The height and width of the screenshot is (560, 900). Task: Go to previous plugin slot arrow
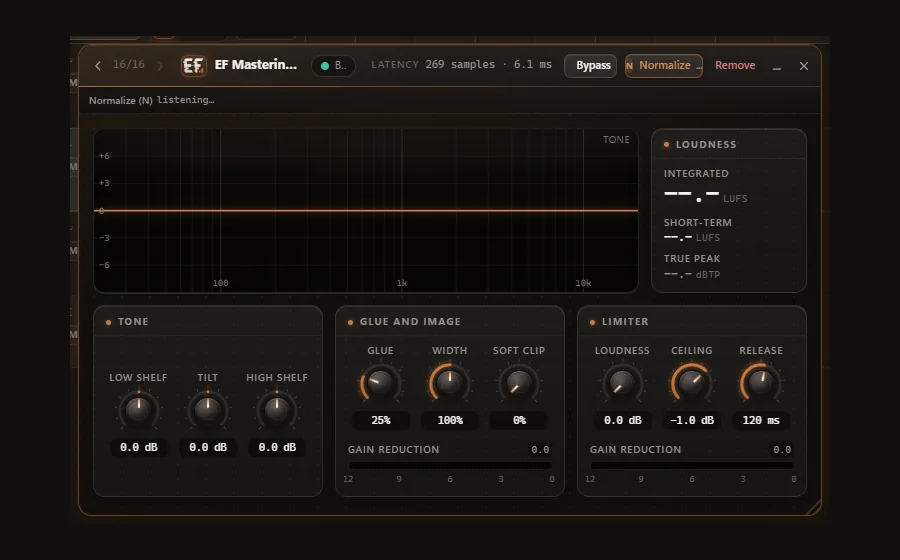pos(98,66)
